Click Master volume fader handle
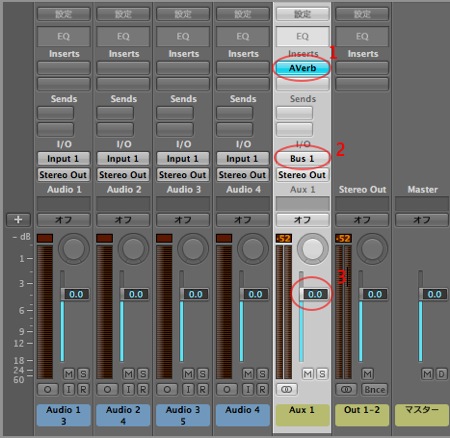Image resolution: width=450 pixels, height=438 pixels. click(x=433, y=294)
